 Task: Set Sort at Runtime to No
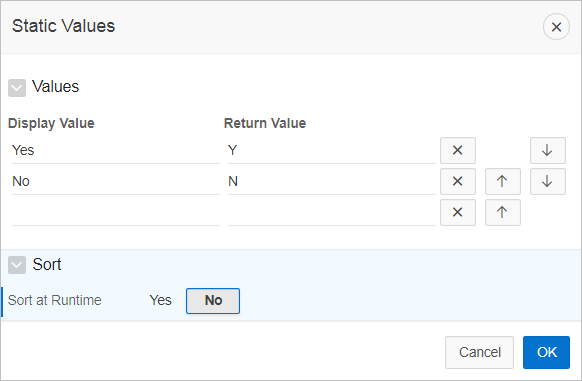point(213,301)
